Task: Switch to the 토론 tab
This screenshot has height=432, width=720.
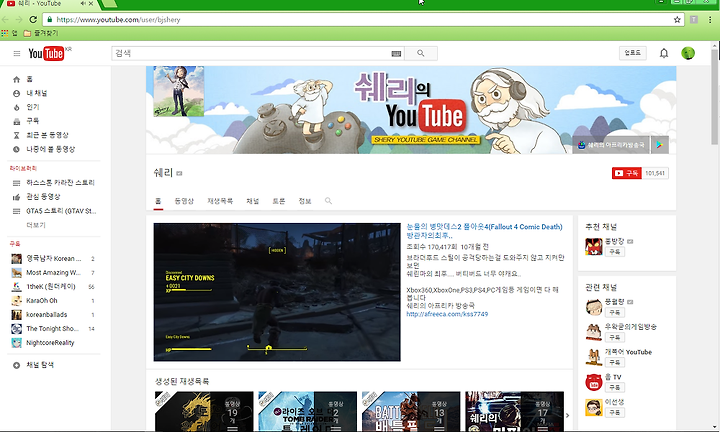Action: [x=279, y=201]
